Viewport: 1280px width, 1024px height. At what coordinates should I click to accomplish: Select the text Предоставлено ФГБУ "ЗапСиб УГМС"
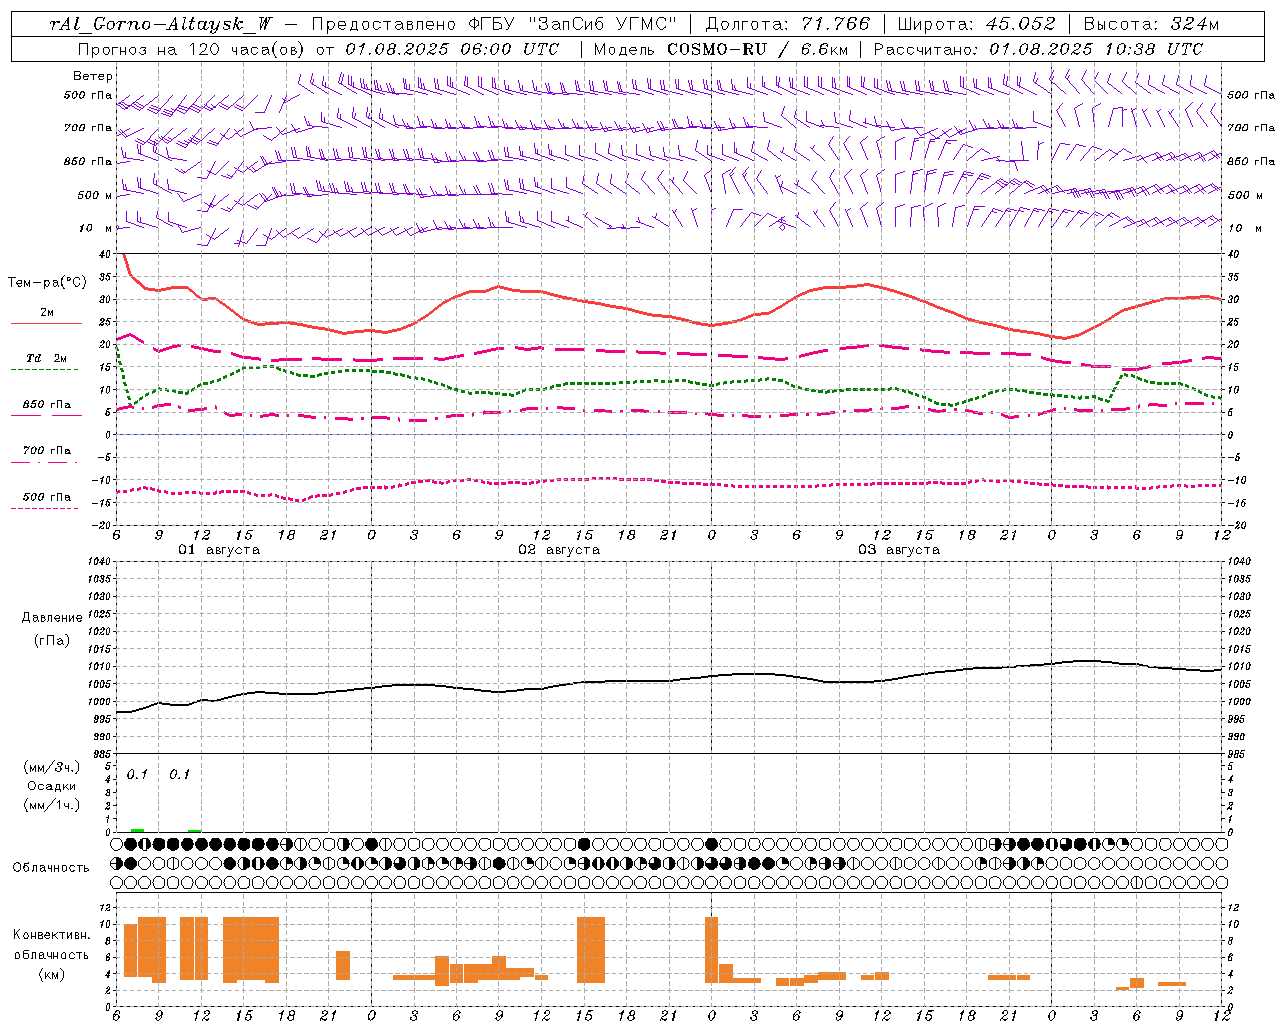coord(494,24)
